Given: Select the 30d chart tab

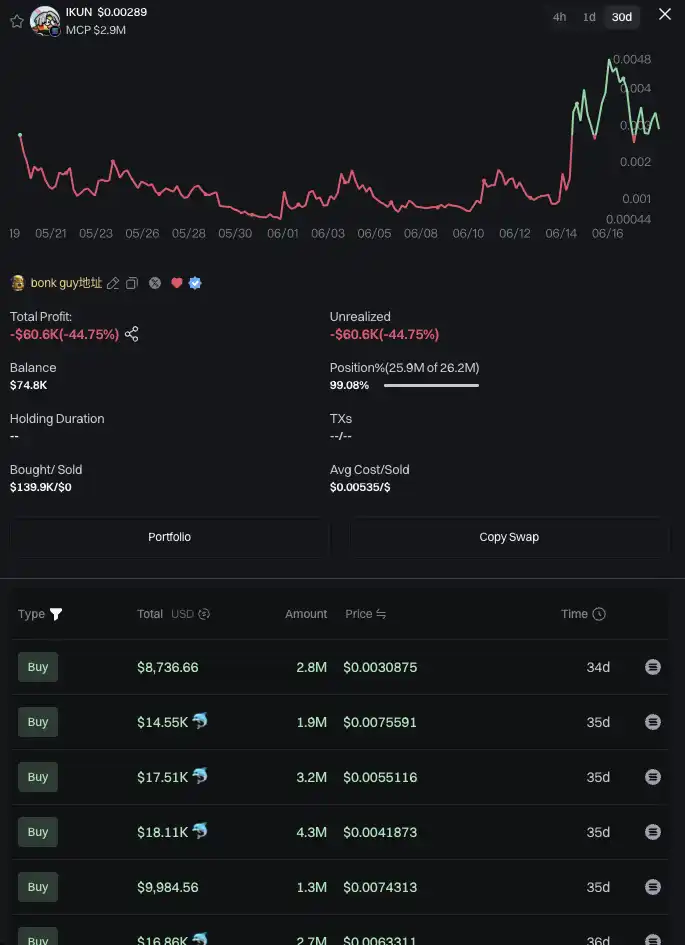Looking at the screenshot, I should point(621,17).
